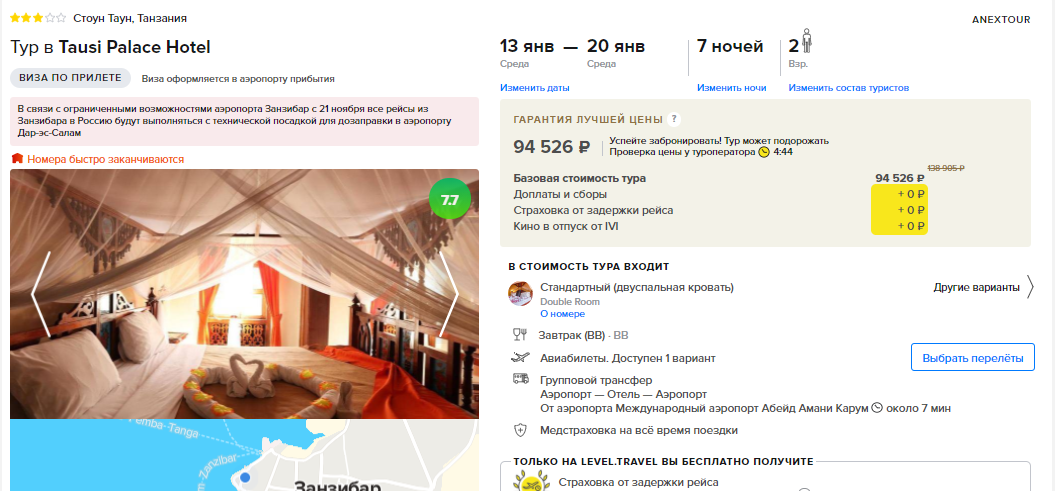Open the О номере room details link
The width and height of the screenshot is (1055, 491).
(x=562, y=314)
